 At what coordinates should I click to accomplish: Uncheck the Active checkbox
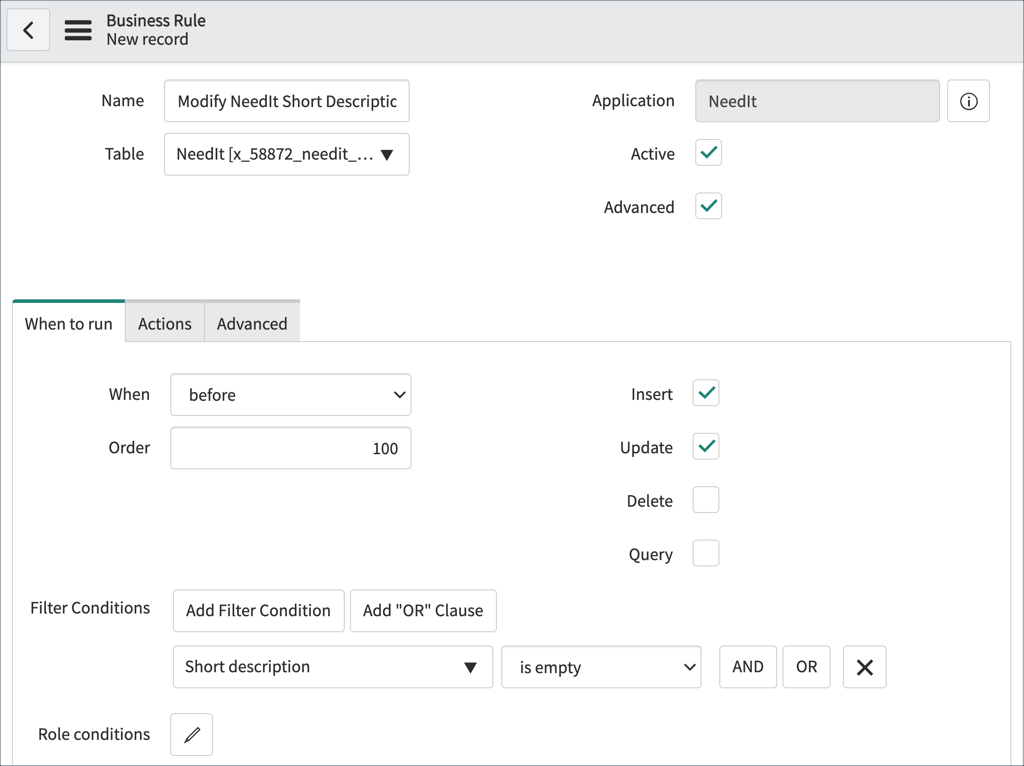tap(708, 152)
